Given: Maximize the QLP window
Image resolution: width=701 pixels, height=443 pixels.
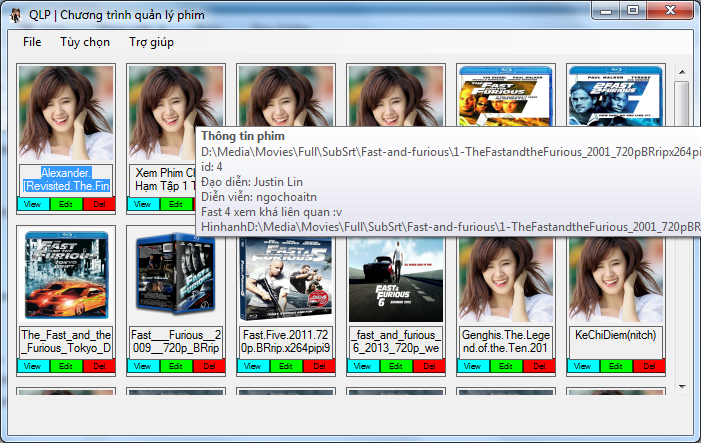Looking at the screenshot, I should (633, 11).
